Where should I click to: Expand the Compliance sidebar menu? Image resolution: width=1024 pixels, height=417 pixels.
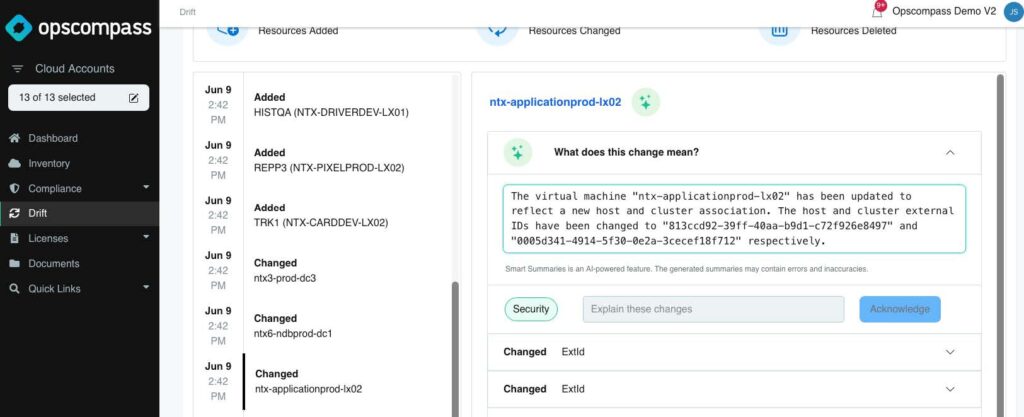[146, 188]
